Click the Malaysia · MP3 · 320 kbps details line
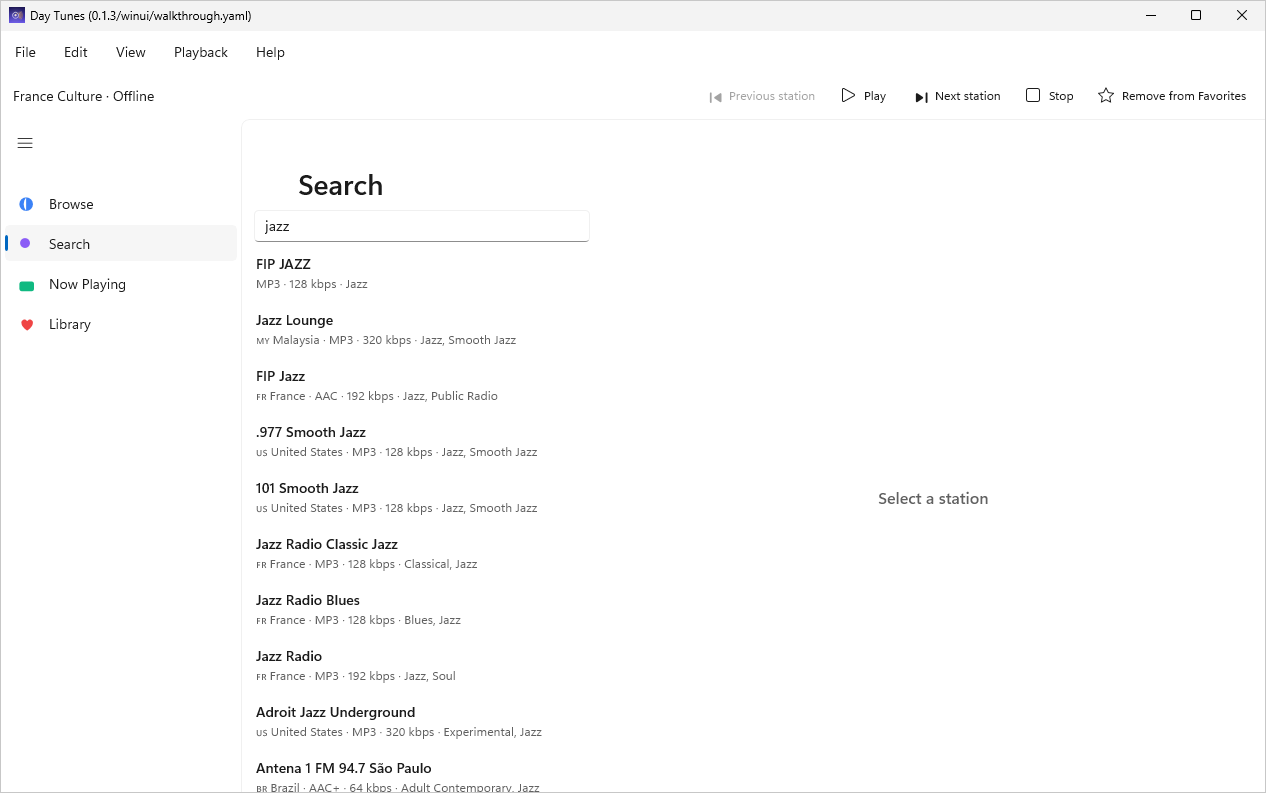 click(x=386, y=340)
